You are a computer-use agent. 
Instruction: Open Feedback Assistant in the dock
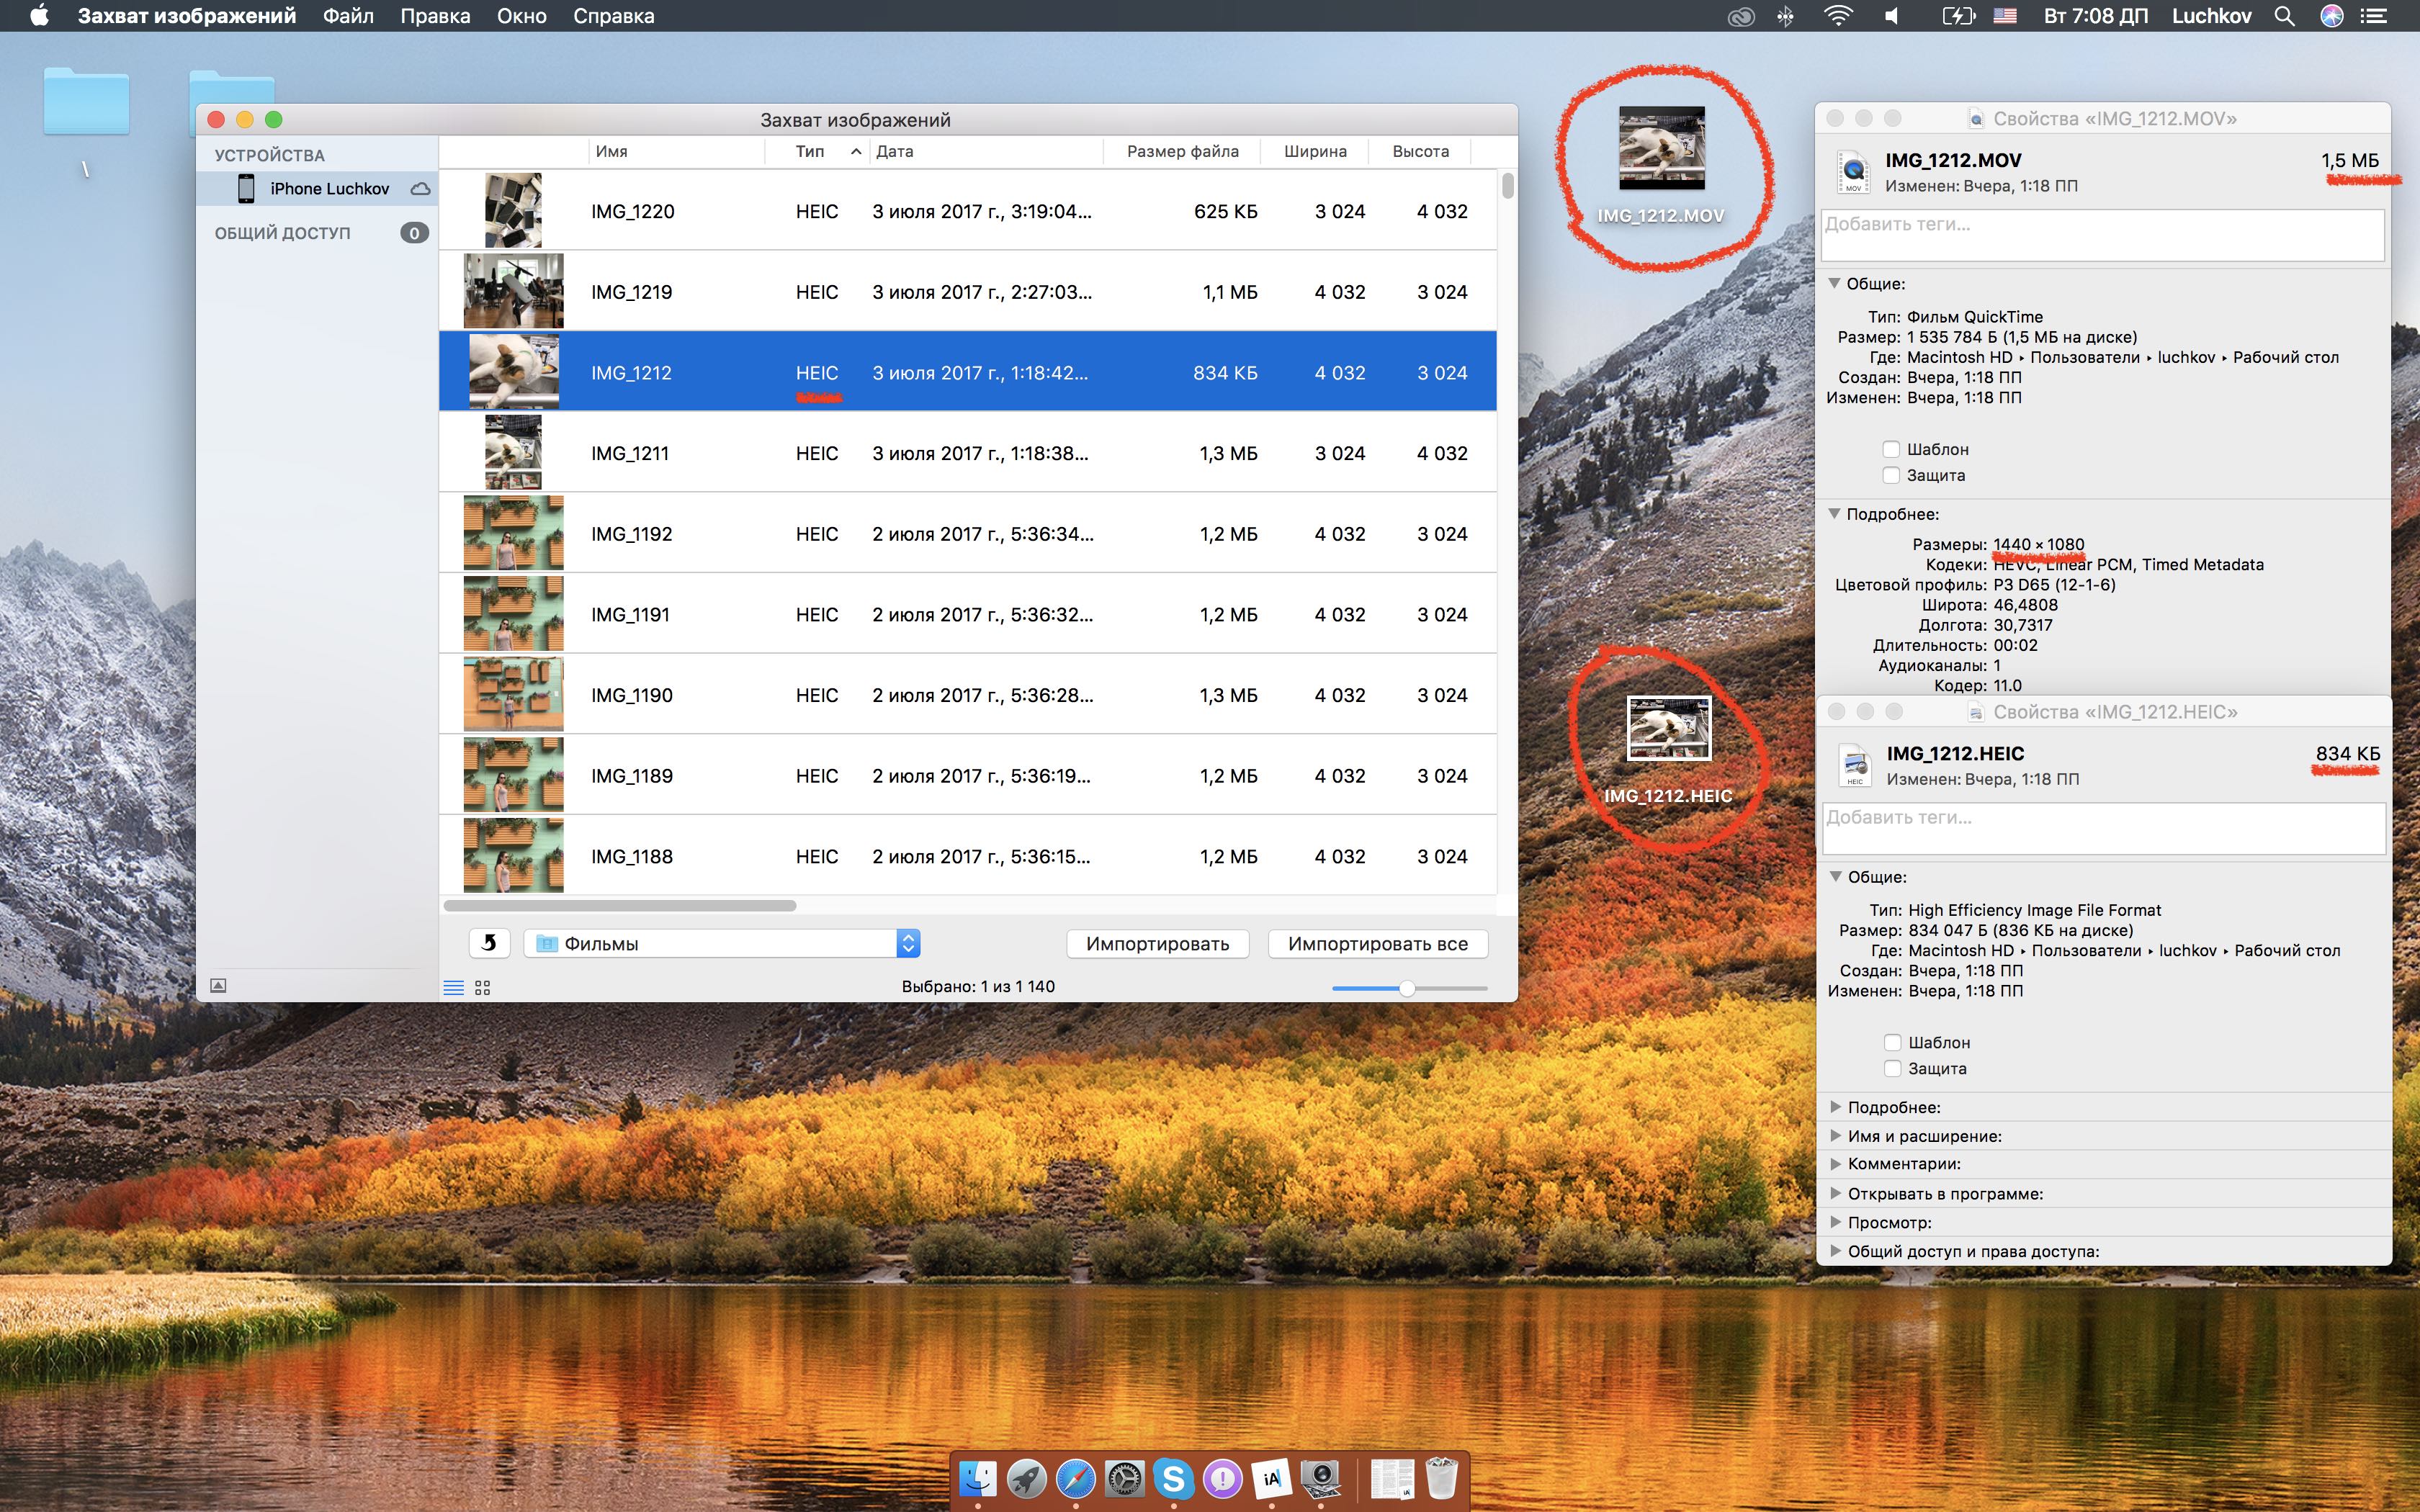point(1222,1478)
